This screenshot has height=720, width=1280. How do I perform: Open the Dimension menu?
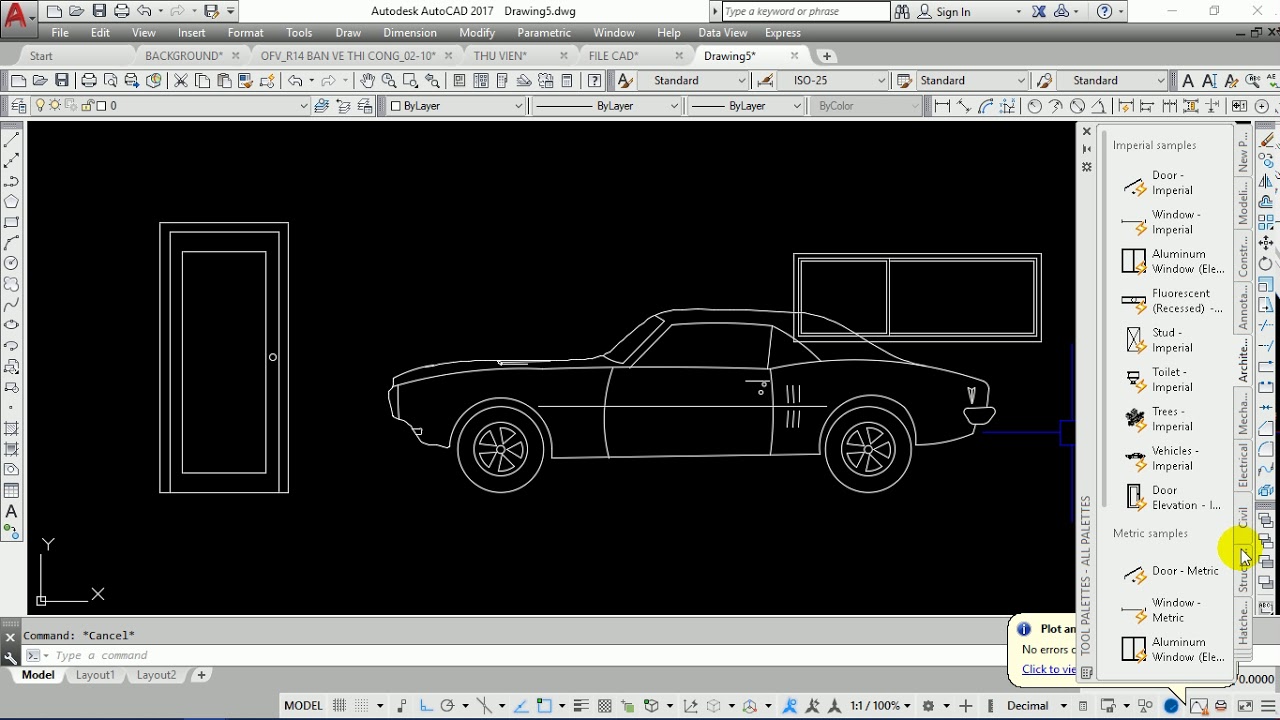(x=410, y=33)
